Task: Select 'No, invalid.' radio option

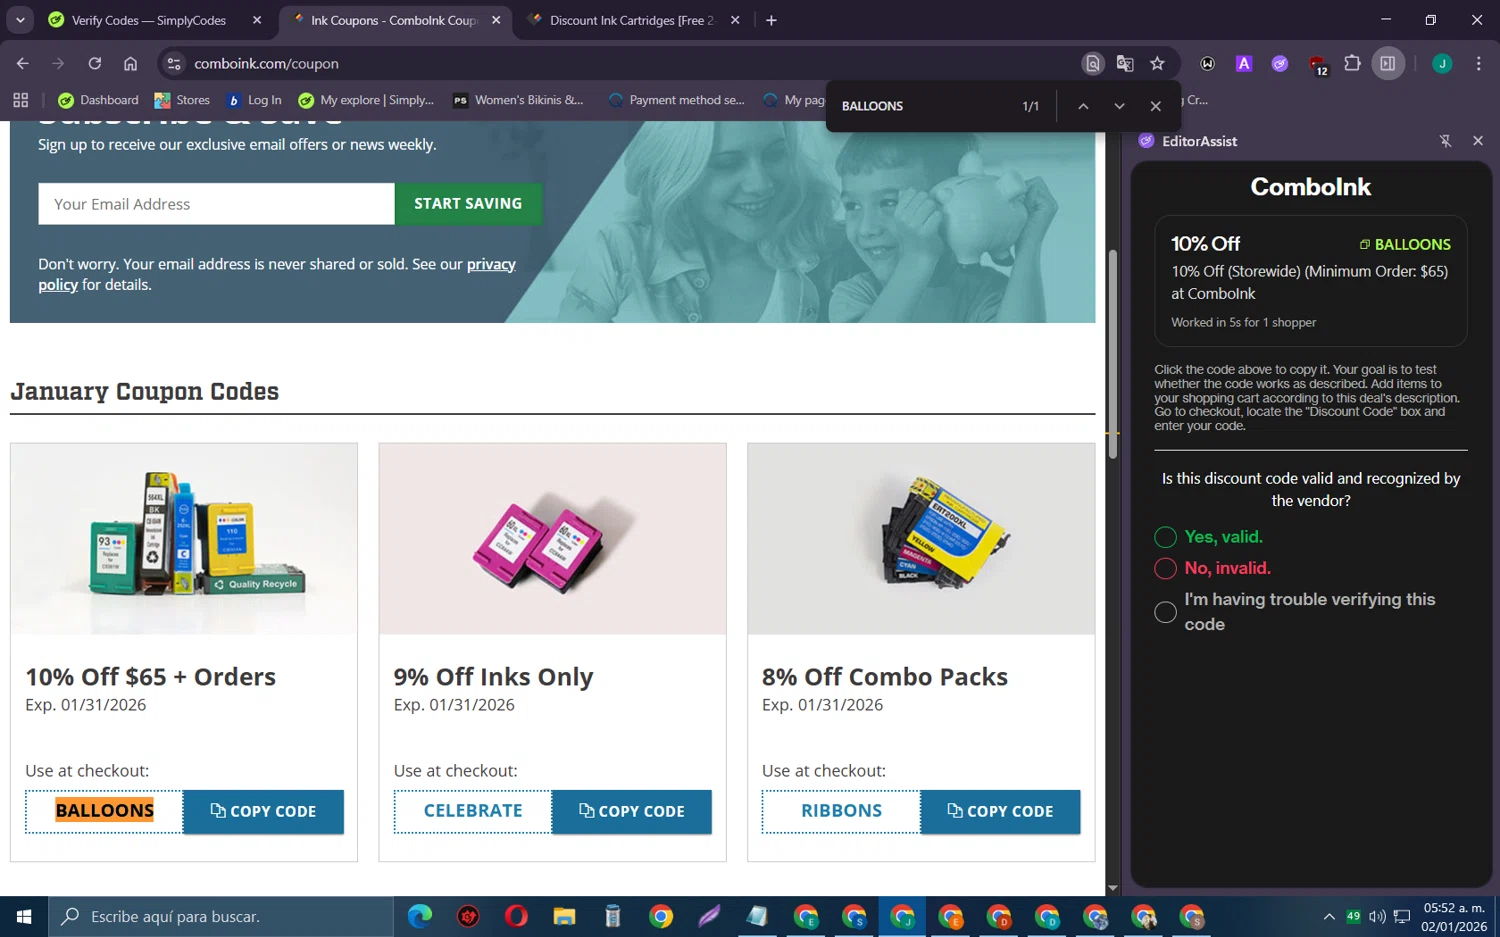Action: tap(1165, 568)
